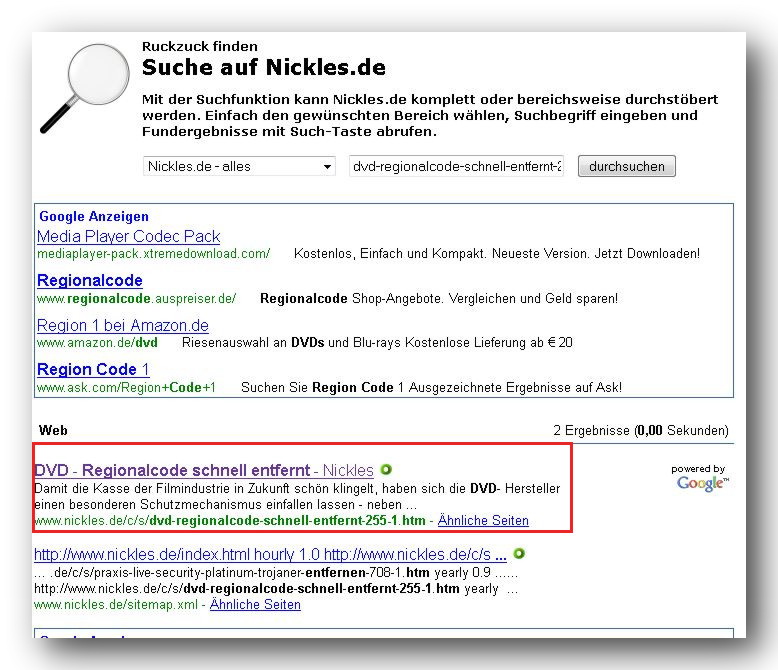778x670 pixels.
Task: Open the Media Player Codec Pack ad
Action: 129,236
